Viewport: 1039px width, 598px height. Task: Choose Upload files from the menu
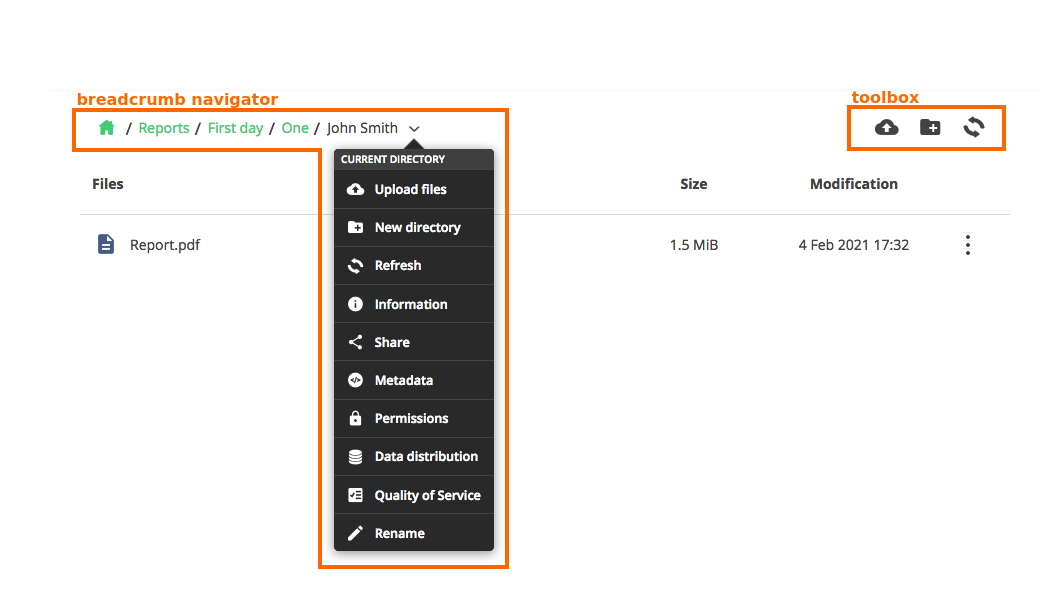point(414,190)
